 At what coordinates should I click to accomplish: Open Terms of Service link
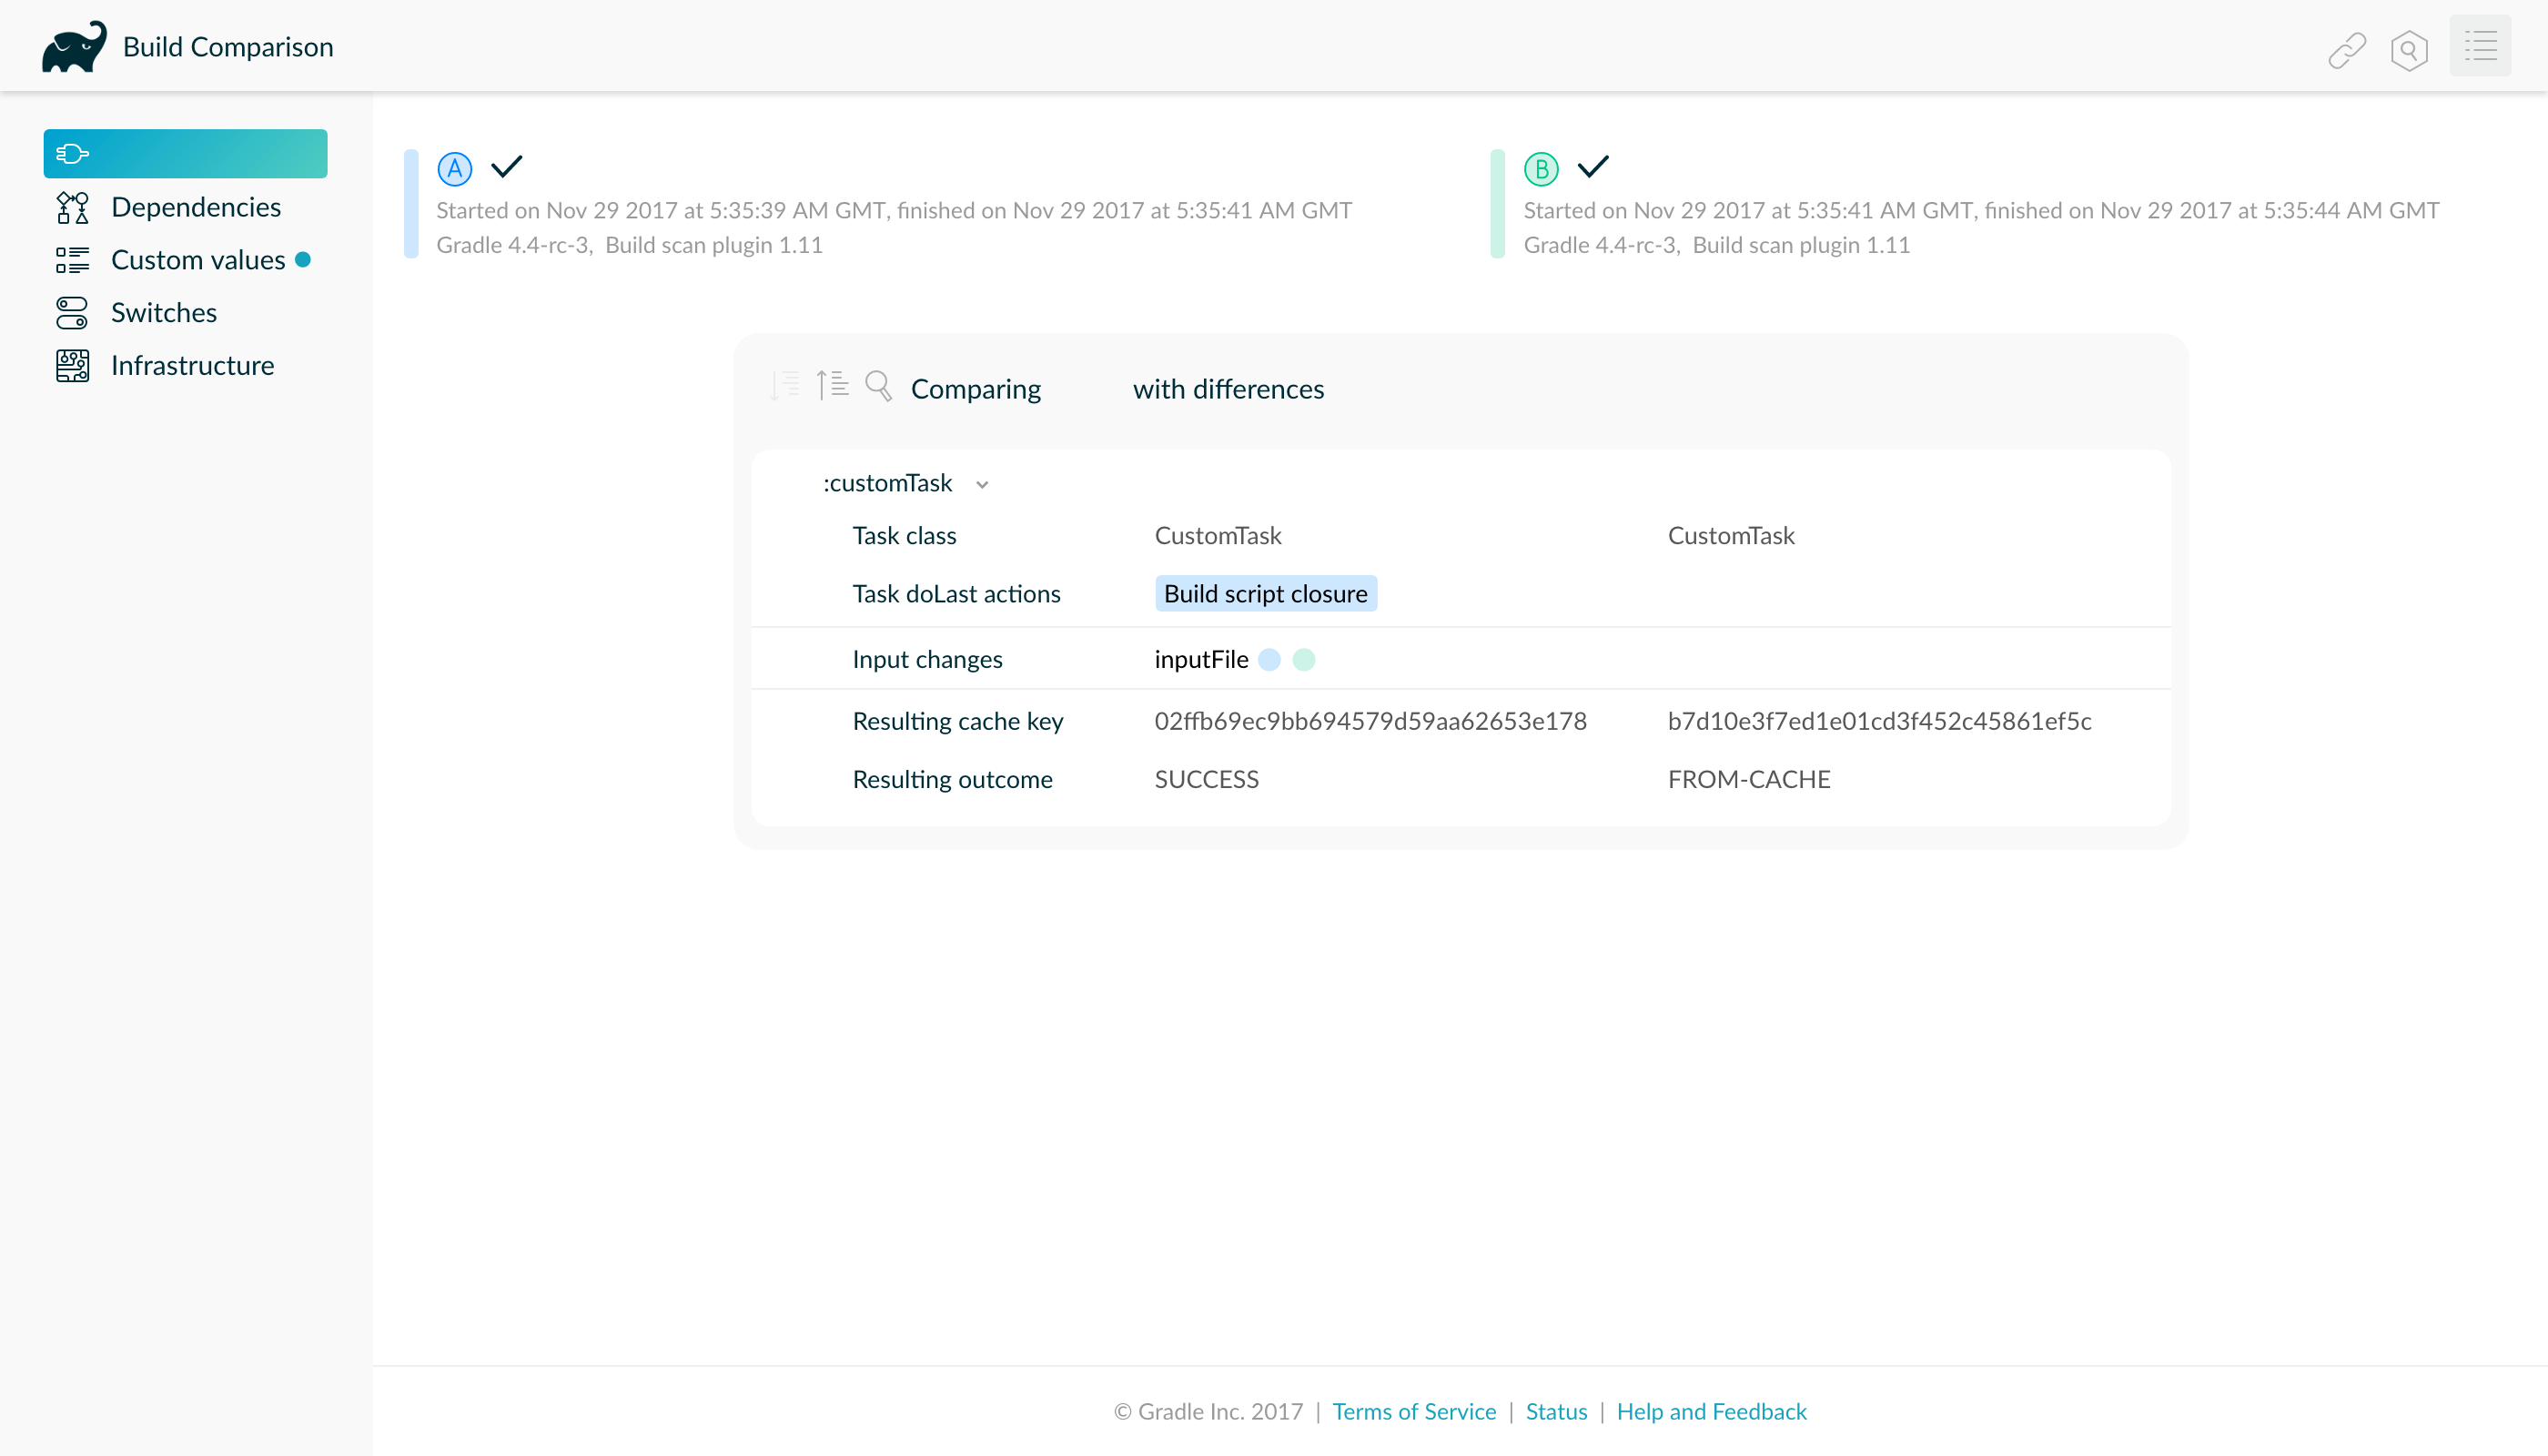tap(1414, 1411)
